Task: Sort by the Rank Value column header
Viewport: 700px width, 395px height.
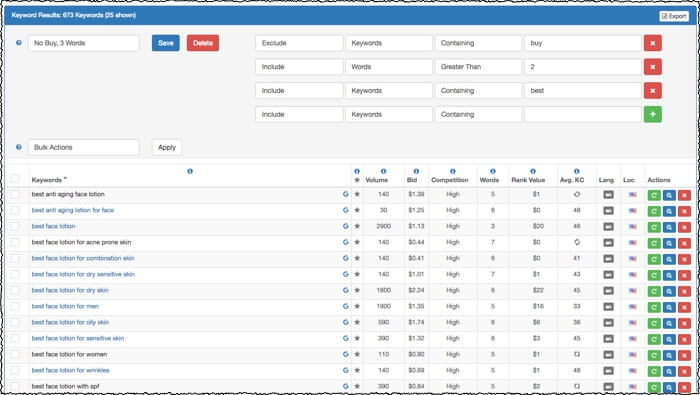Action: pos(528,180)
